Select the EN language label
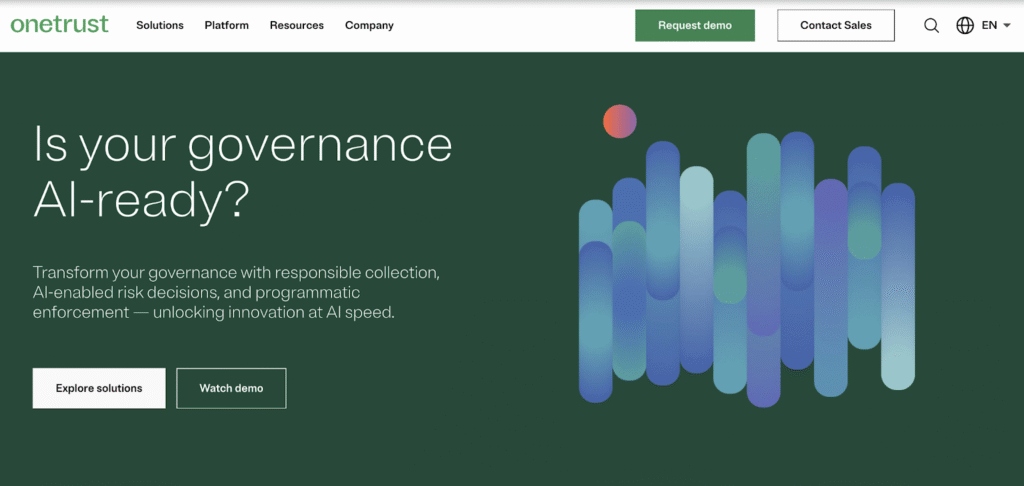This screenshot has width=1024, height=486. click(x=989, y=26)
